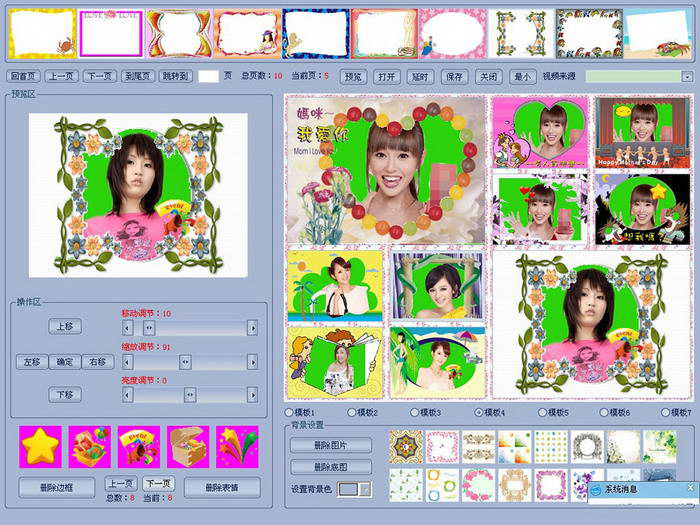Screen dimensions: 700x525
Task: Select 模板2 radio button
Action: tap(352, 412)
